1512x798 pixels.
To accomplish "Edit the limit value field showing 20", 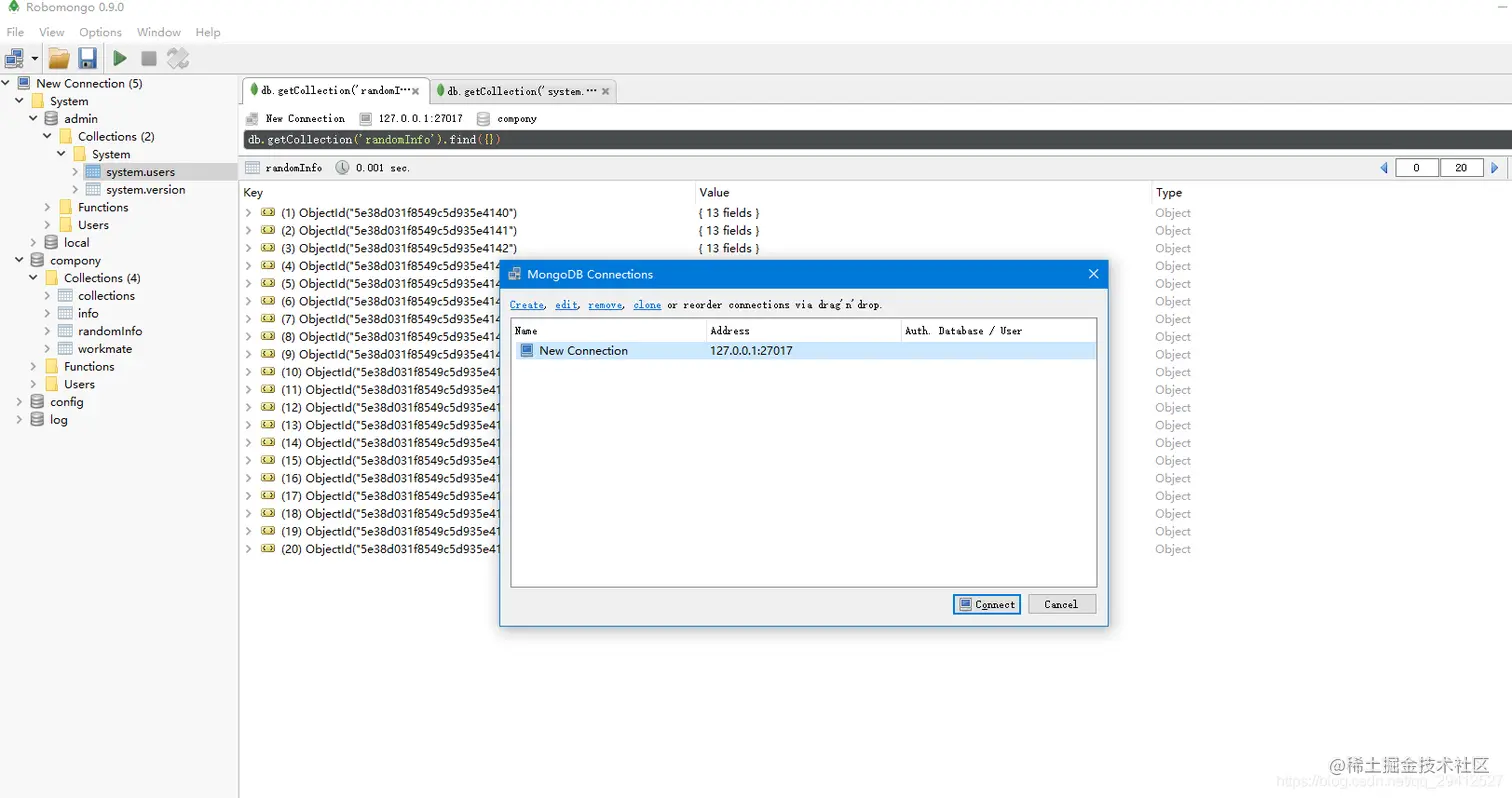I will click(x=1461, y=168).
